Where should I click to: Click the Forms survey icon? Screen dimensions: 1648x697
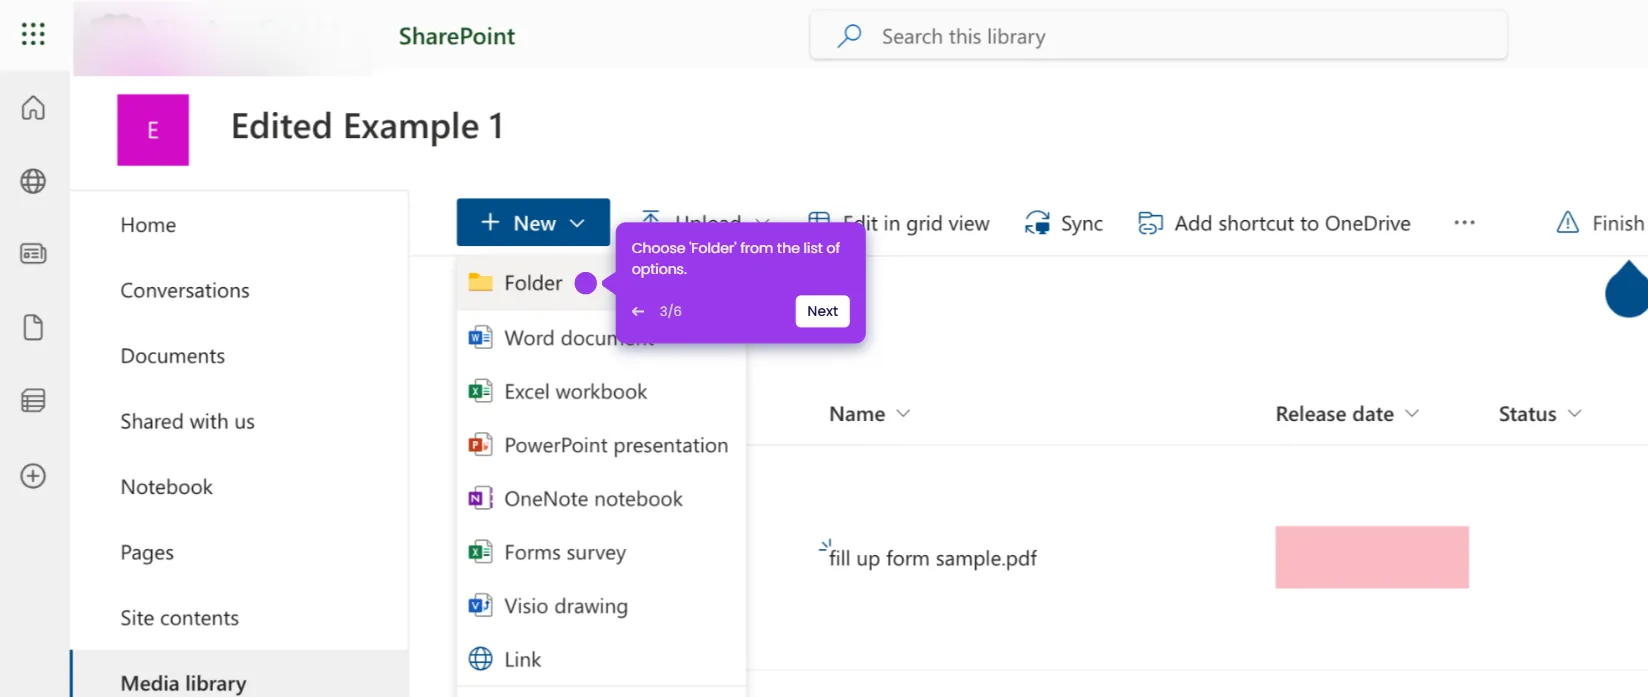point(480,551)
